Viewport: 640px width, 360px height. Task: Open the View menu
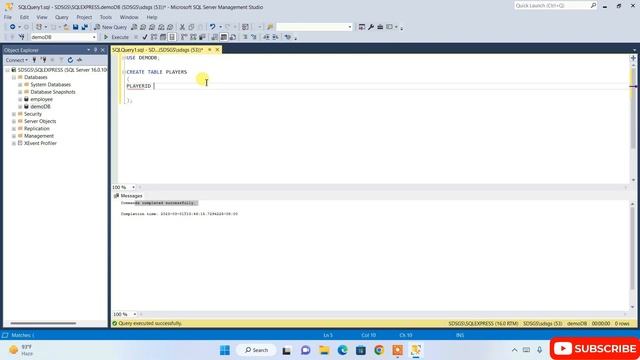point(42,17)
